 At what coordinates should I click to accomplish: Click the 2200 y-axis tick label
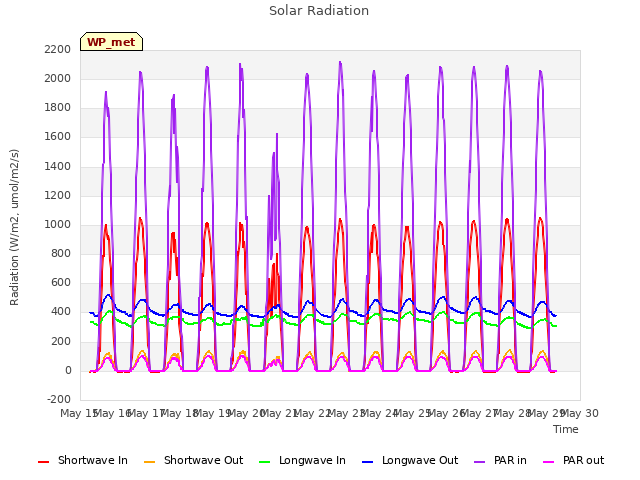[x=58, y=49]
